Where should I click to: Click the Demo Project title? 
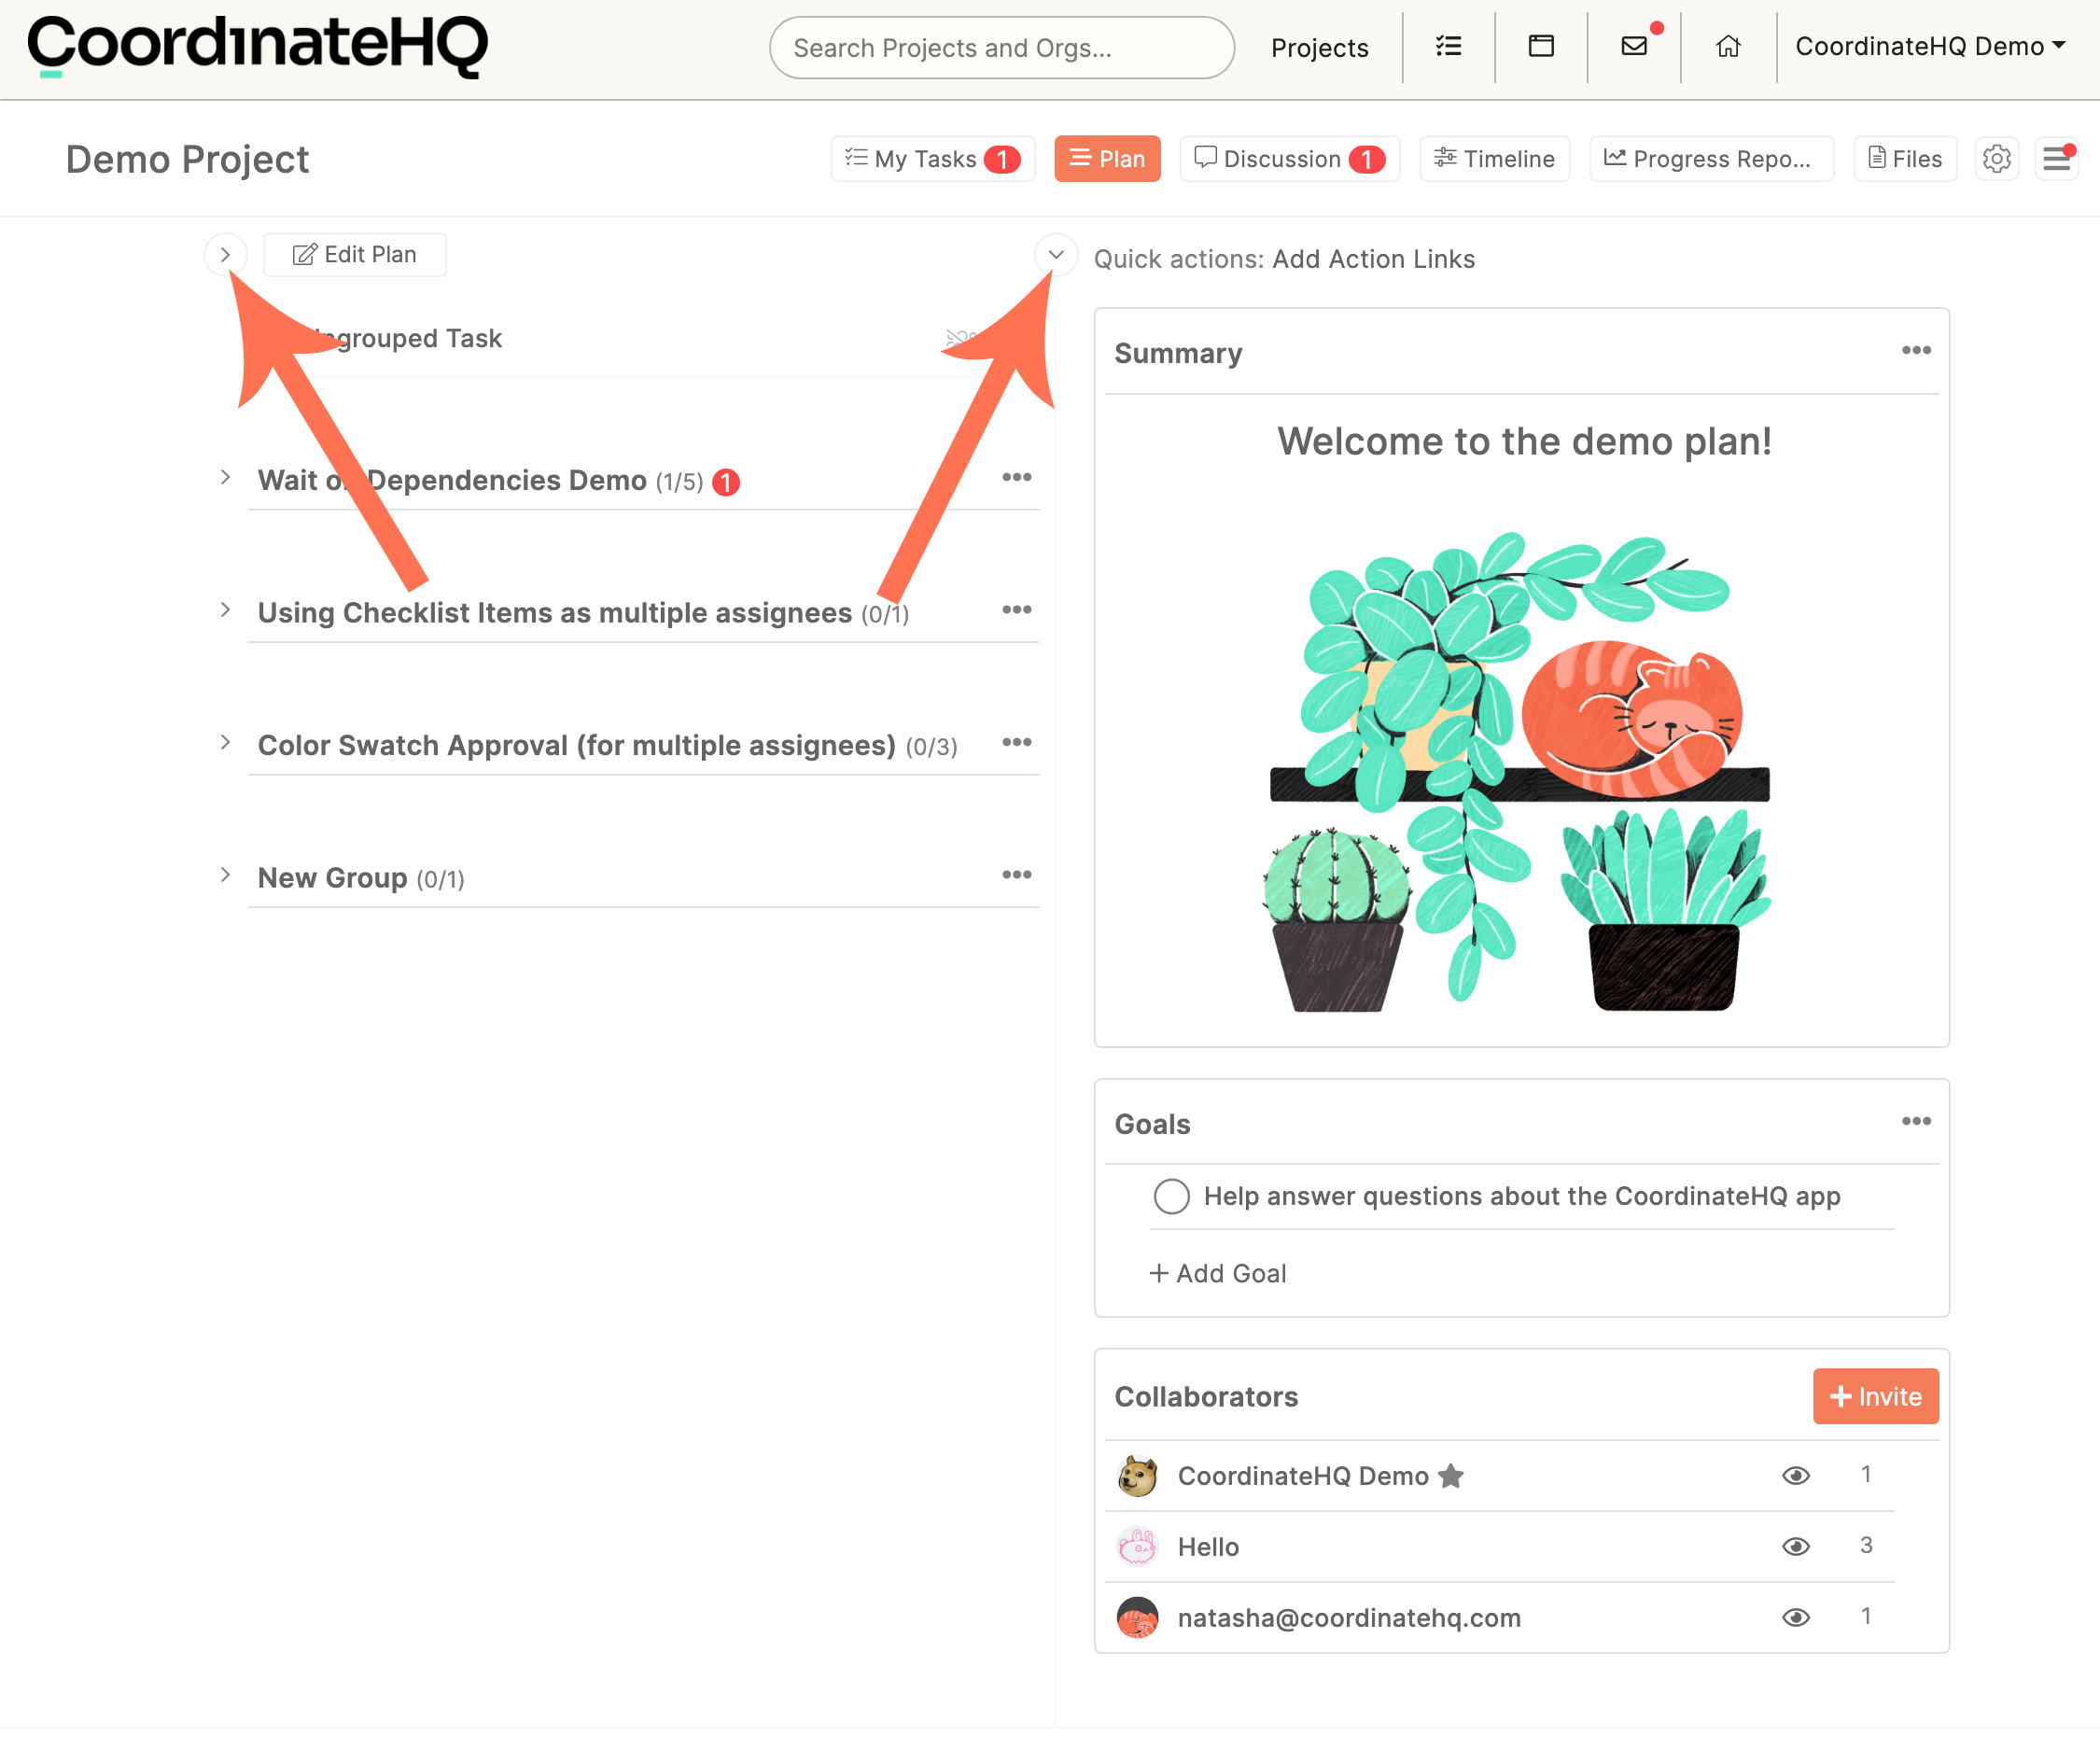[x=187, y=159]
